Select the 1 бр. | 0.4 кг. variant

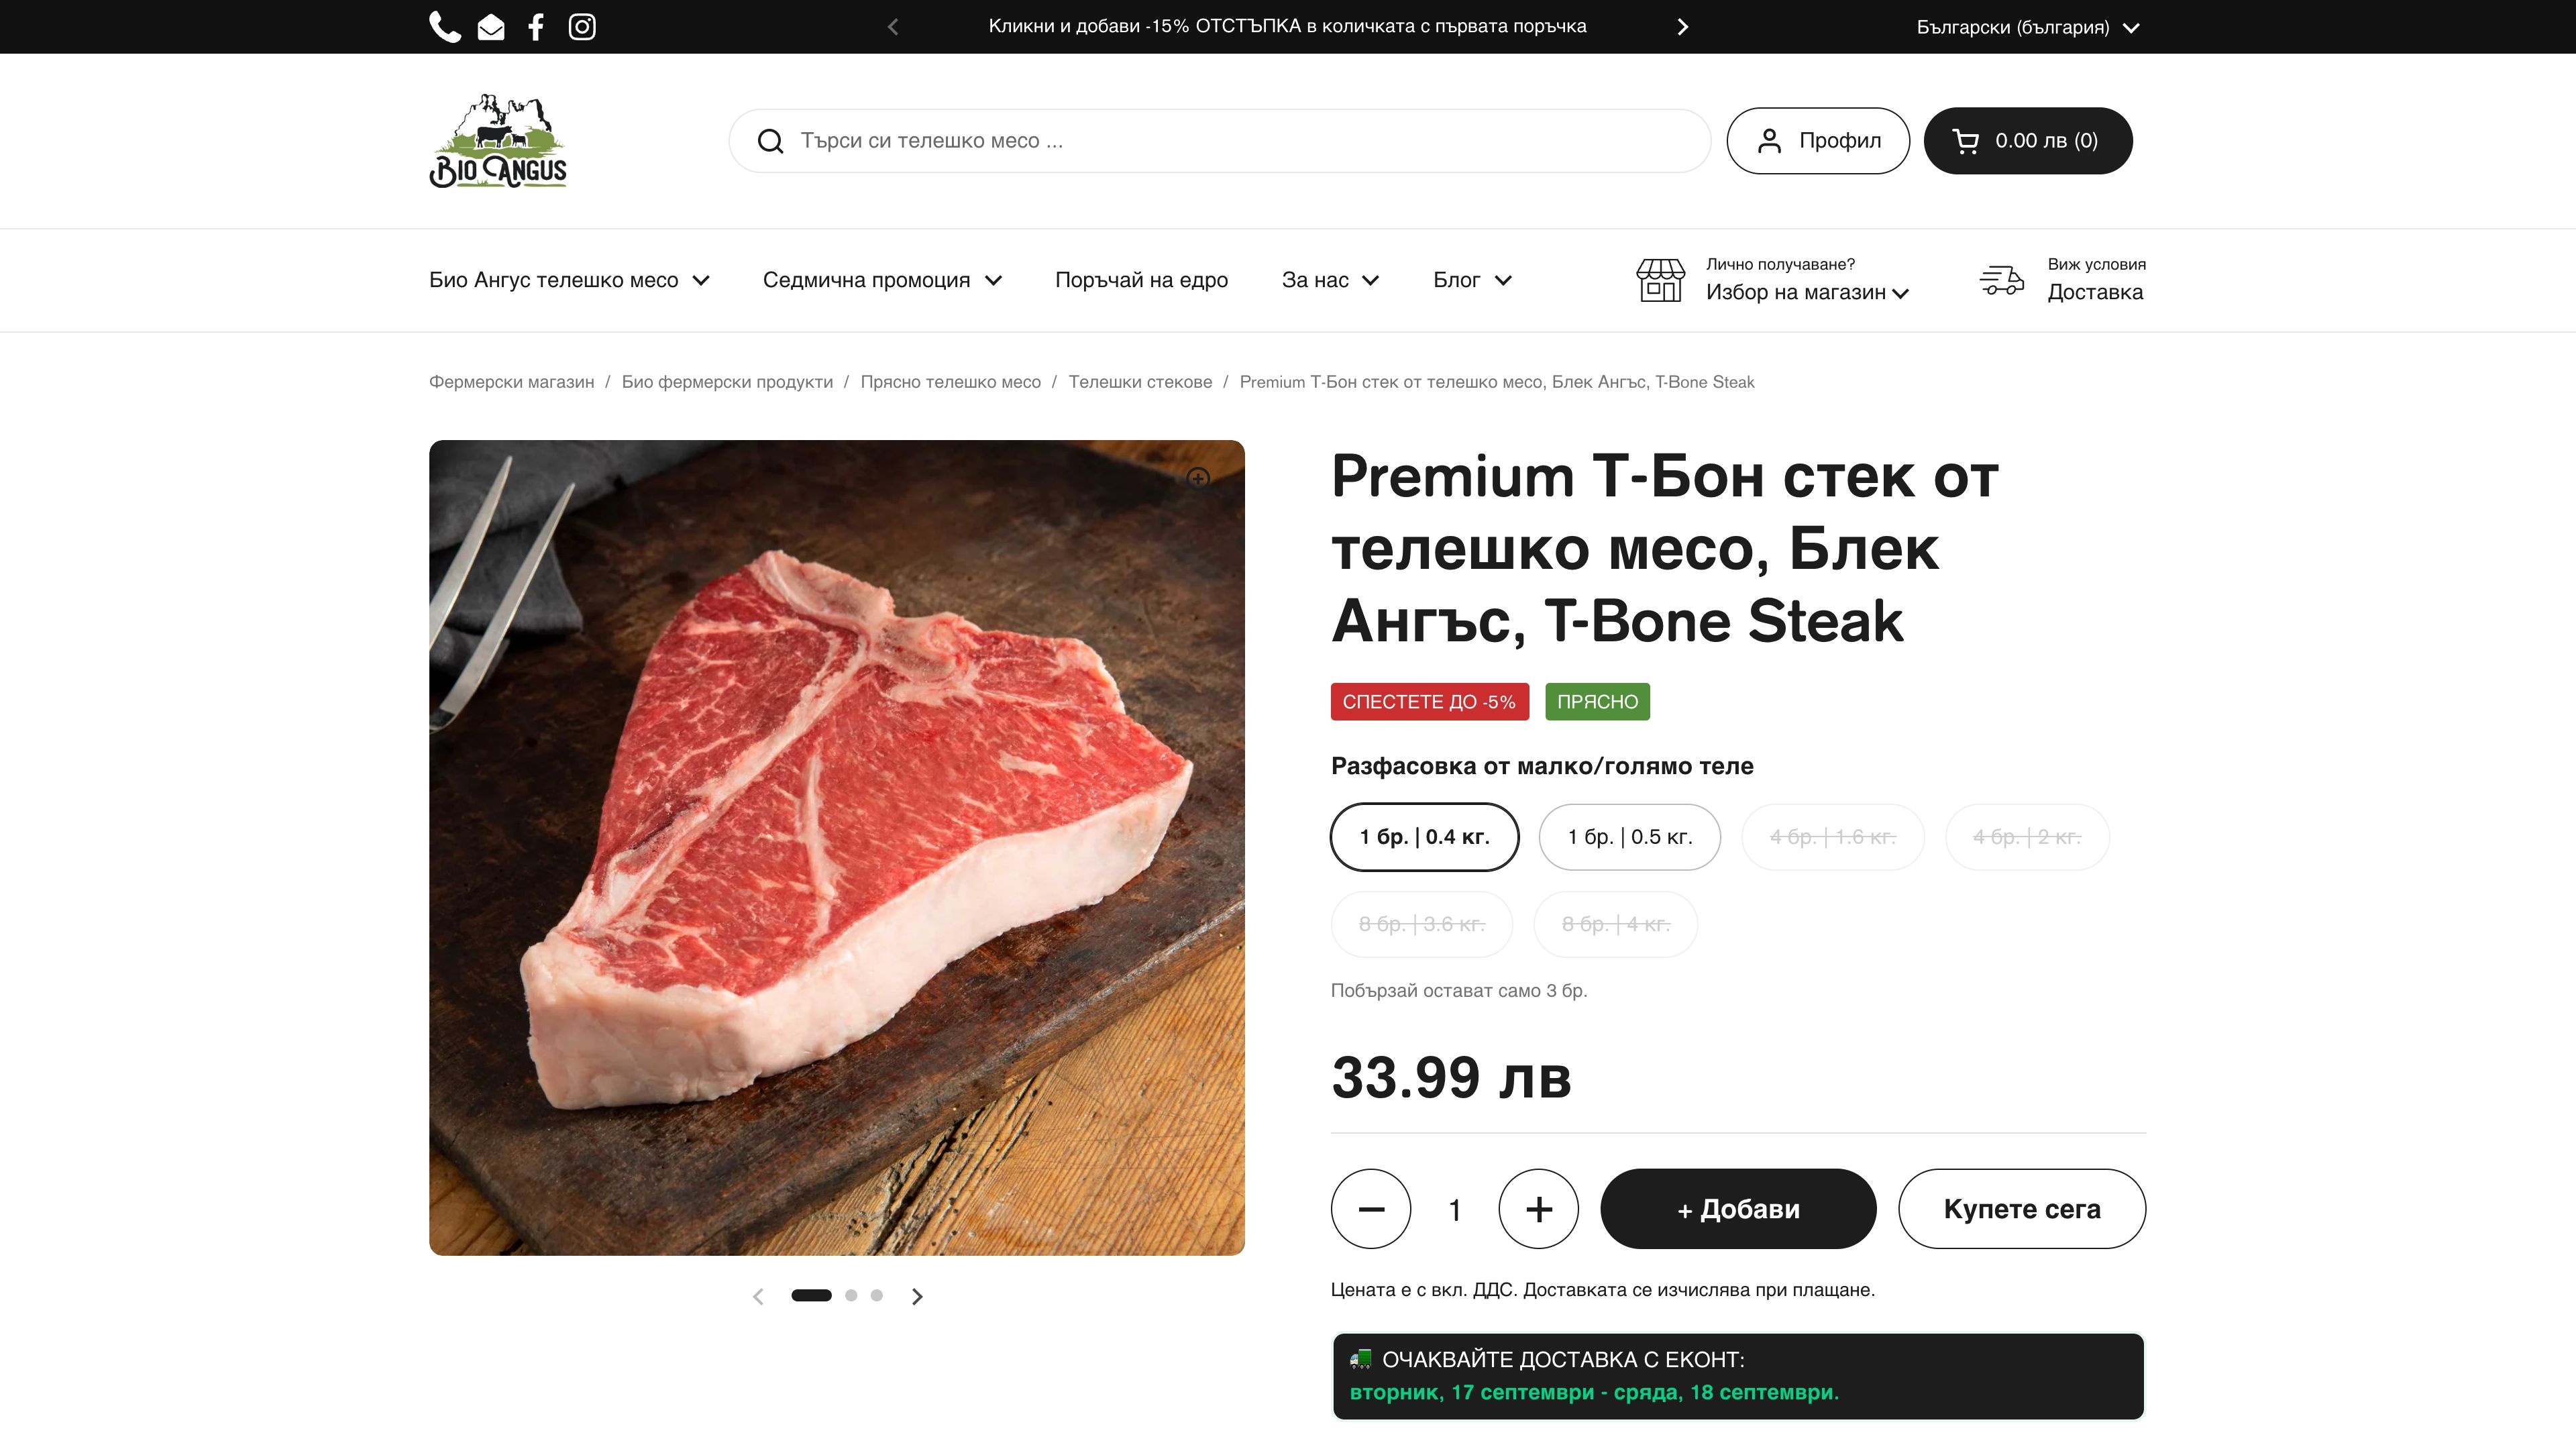coord(1424,837)
